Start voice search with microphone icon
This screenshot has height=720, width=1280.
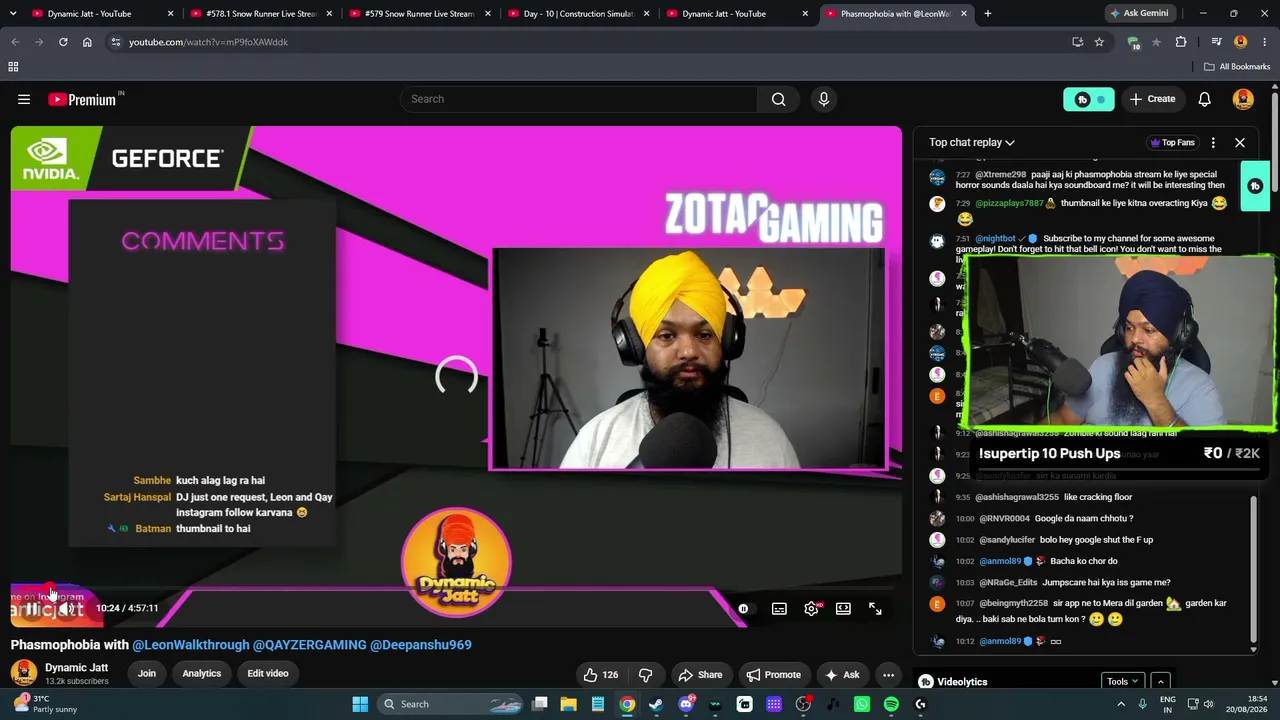coord(824,99)
